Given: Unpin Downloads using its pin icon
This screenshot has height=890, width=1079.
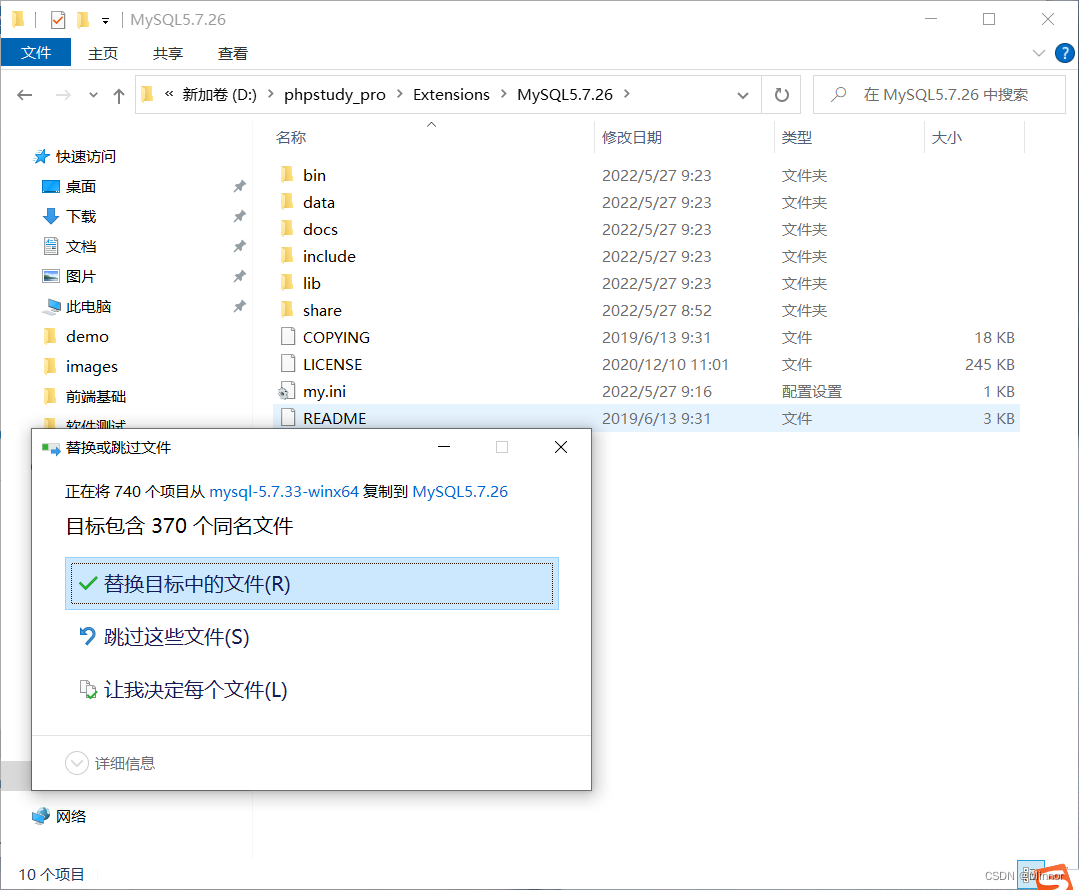Looking at the screenshot, I should pyautogui.click(x=239, y=216).
